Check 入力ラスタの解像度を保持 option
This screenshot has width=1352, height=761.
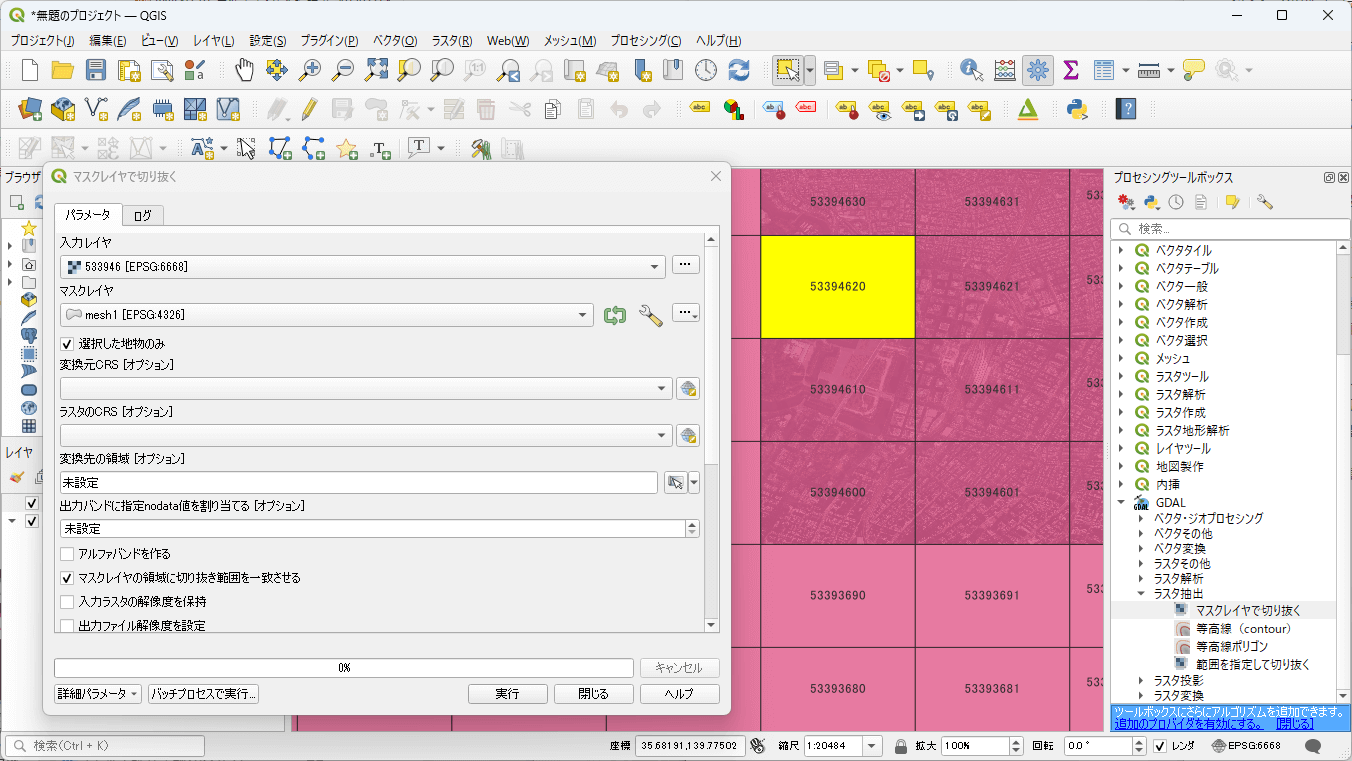click(x=67, y=602)
